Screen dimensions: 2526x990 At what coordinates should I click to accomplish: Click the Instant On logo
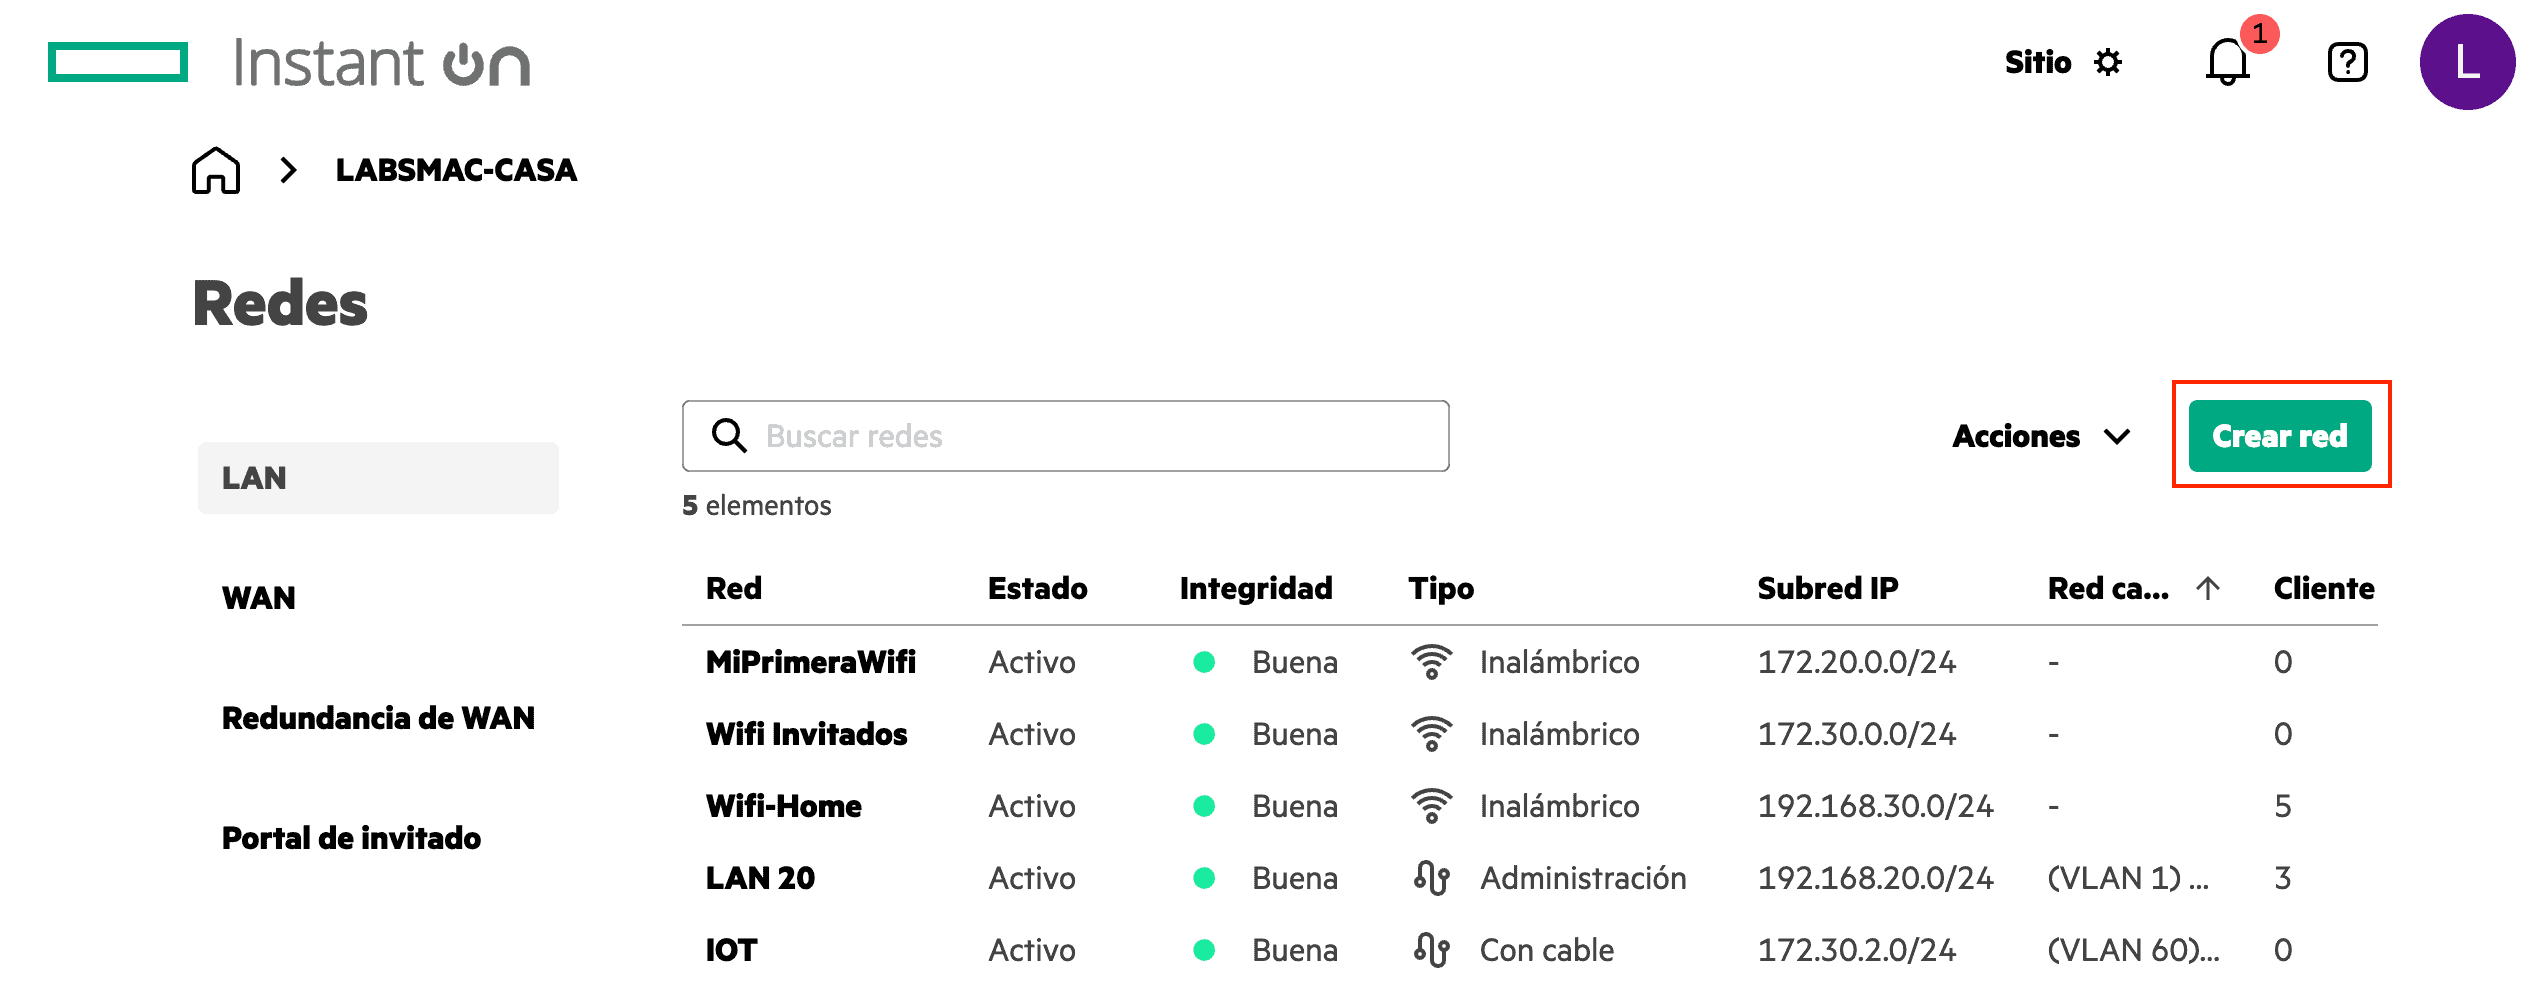coord(290,62)
